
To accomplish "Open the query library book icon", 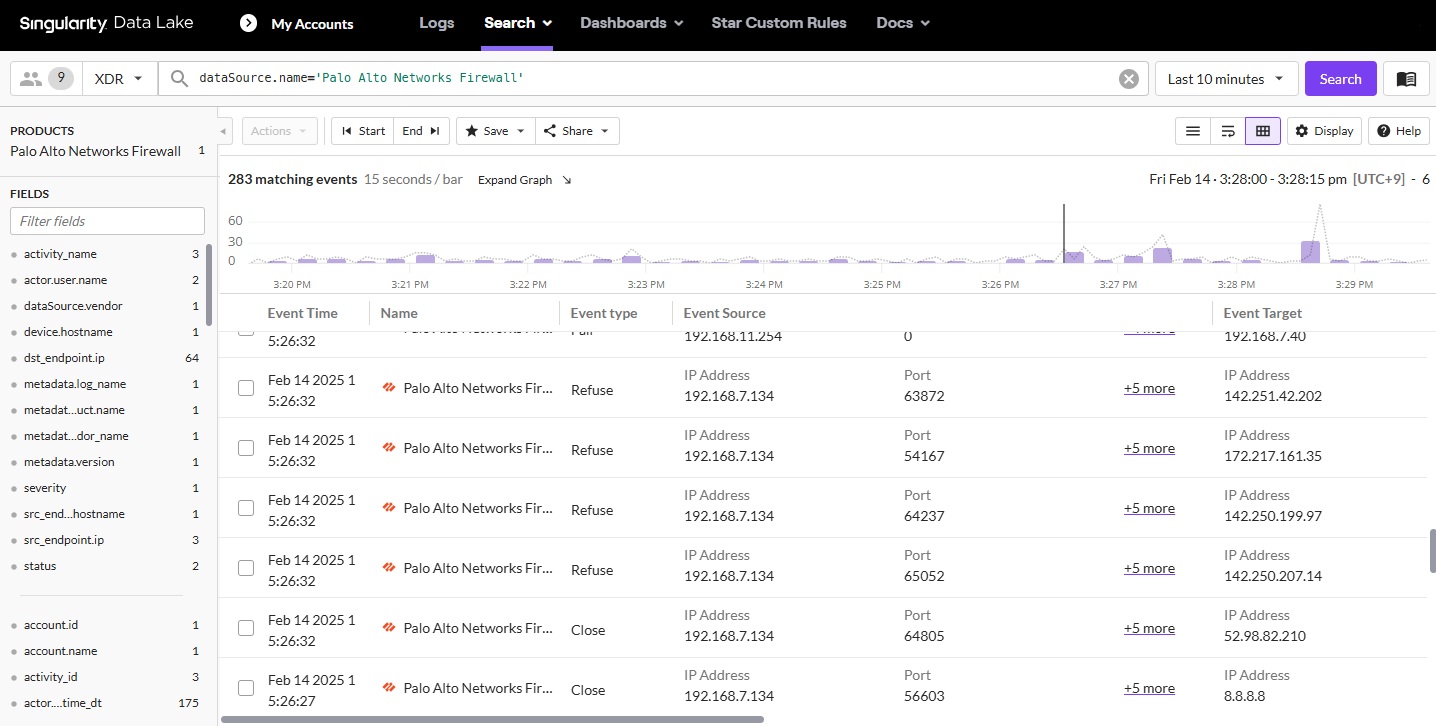I will 1406,79.
